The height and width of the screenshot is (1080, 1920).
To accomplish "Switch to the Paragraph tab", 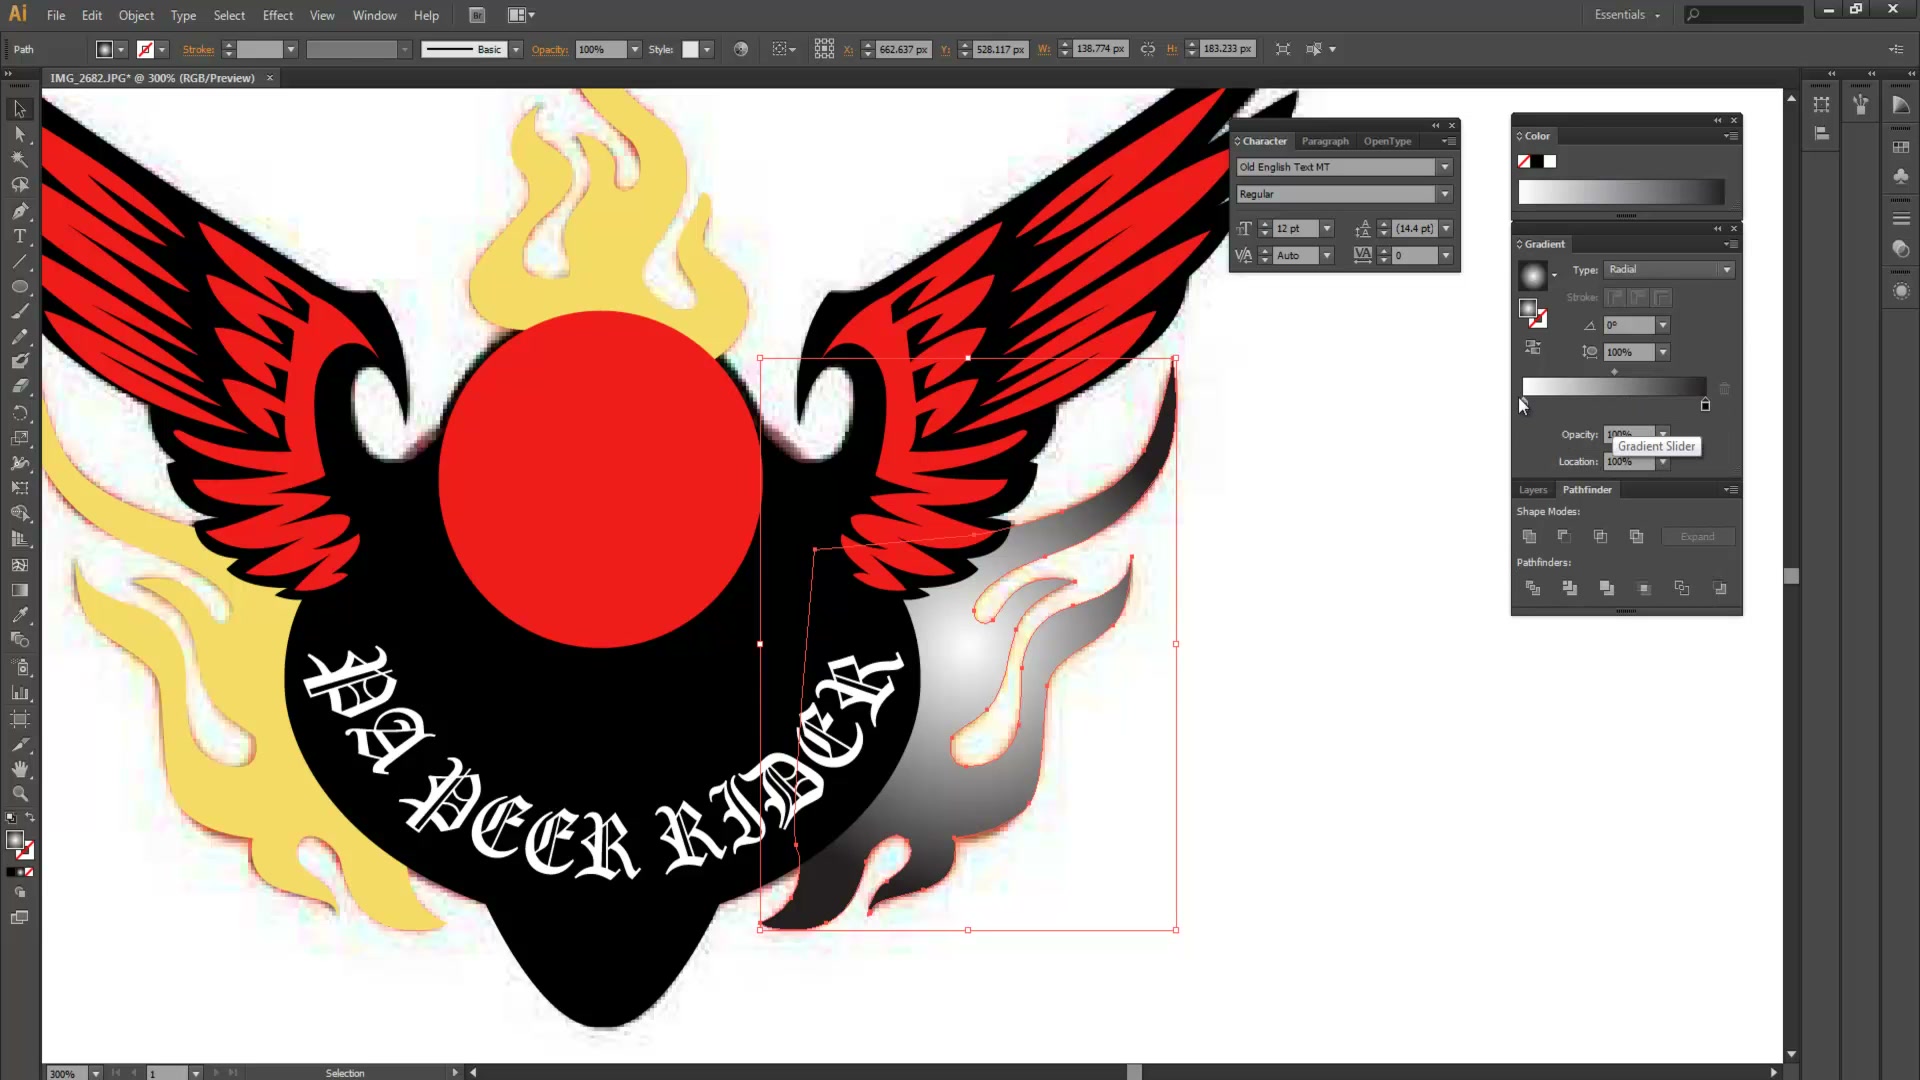I will 1325,141.
